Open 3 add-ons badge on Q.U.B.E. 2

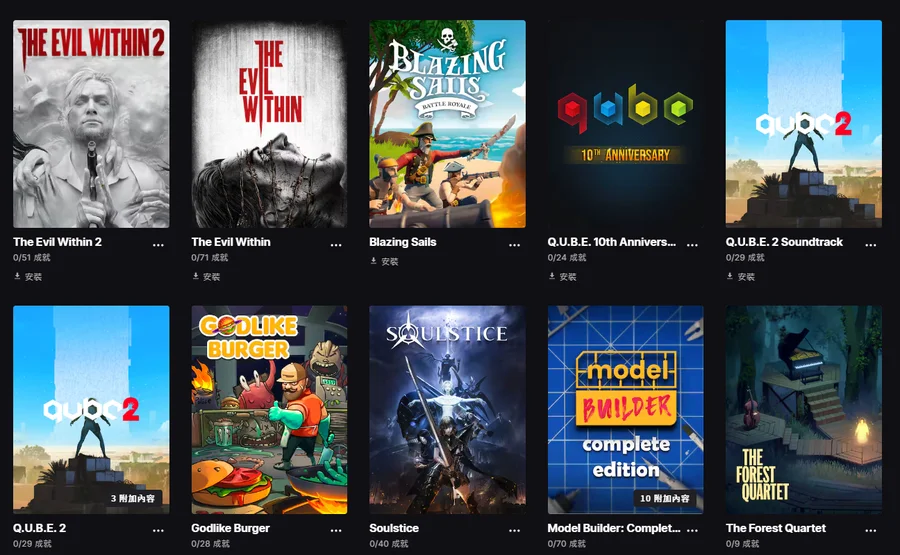[x=133, y=498]
